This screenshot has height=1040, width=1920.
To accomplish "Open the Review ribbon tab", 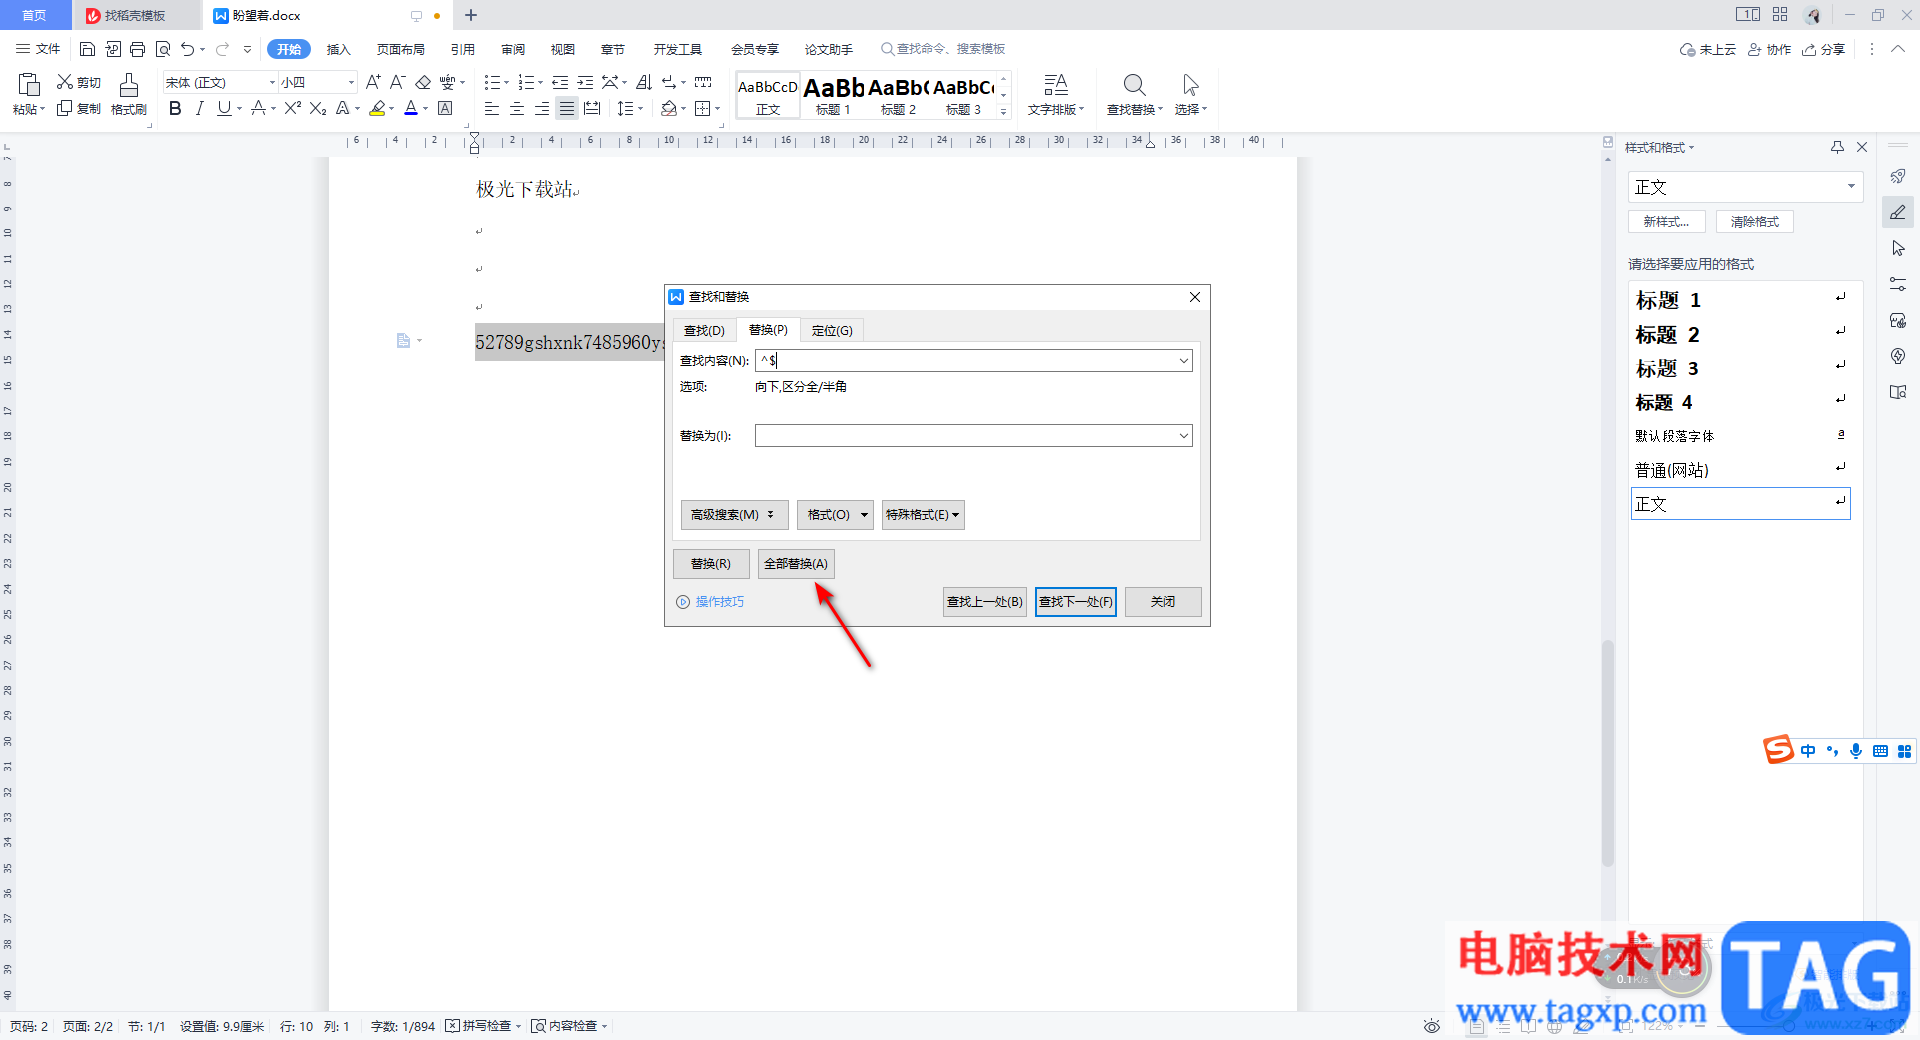I will tap(513, 49).
